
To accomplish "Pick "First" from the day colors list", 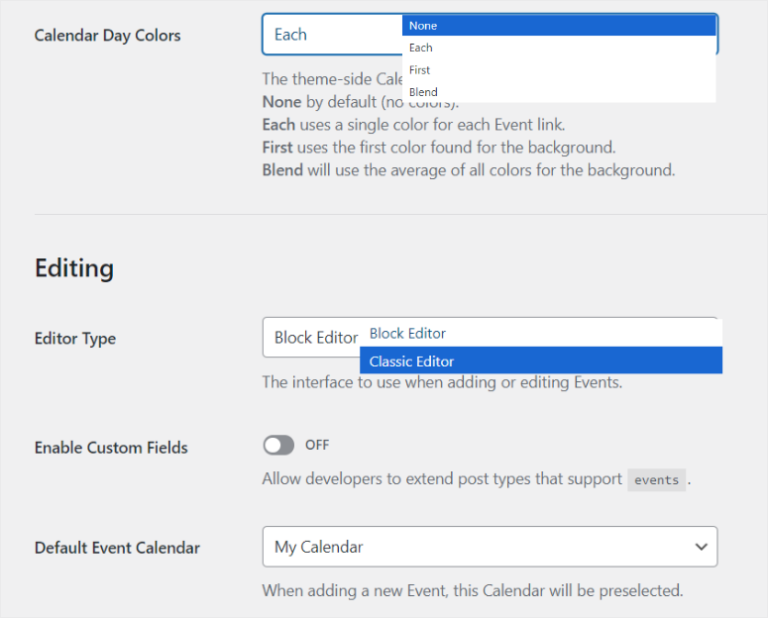I will 558,70.
